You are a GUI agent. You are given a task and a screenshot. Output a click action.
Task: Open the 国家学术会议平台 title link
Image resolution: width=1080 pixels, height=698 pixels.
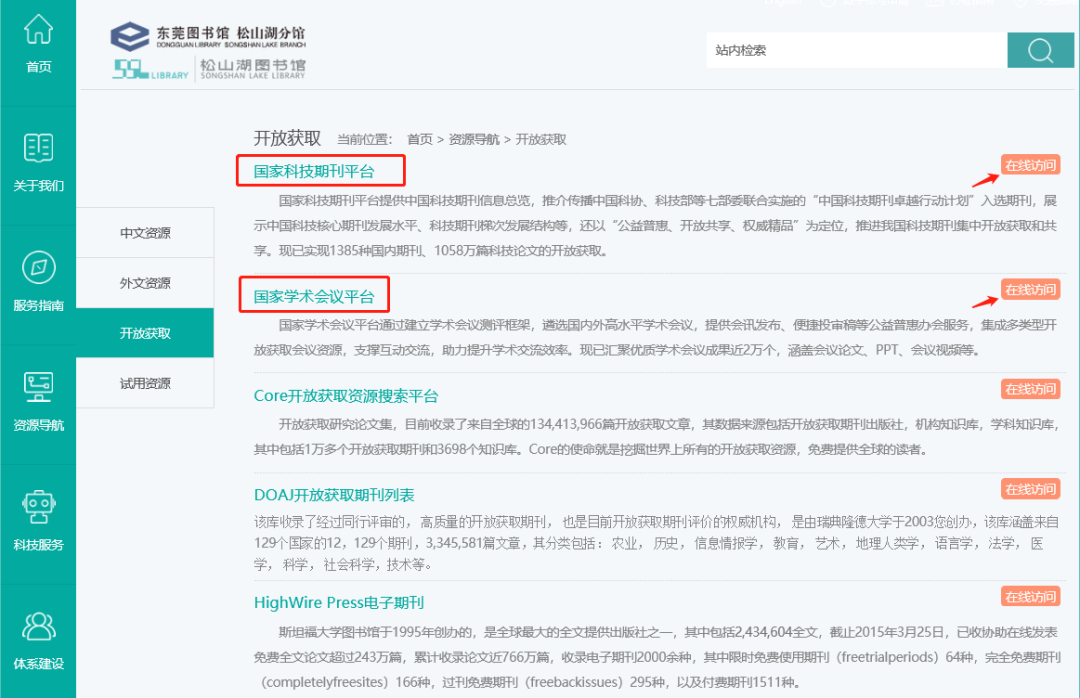[x=314, y=296]
